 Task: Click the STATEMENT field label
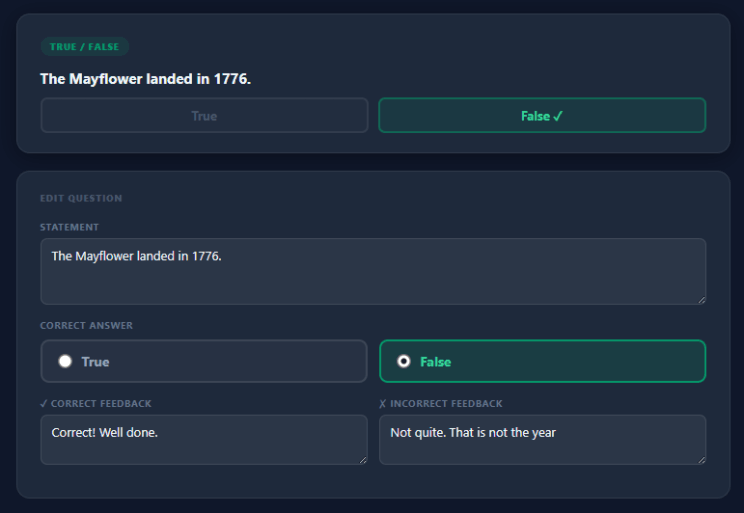point(69,227)
